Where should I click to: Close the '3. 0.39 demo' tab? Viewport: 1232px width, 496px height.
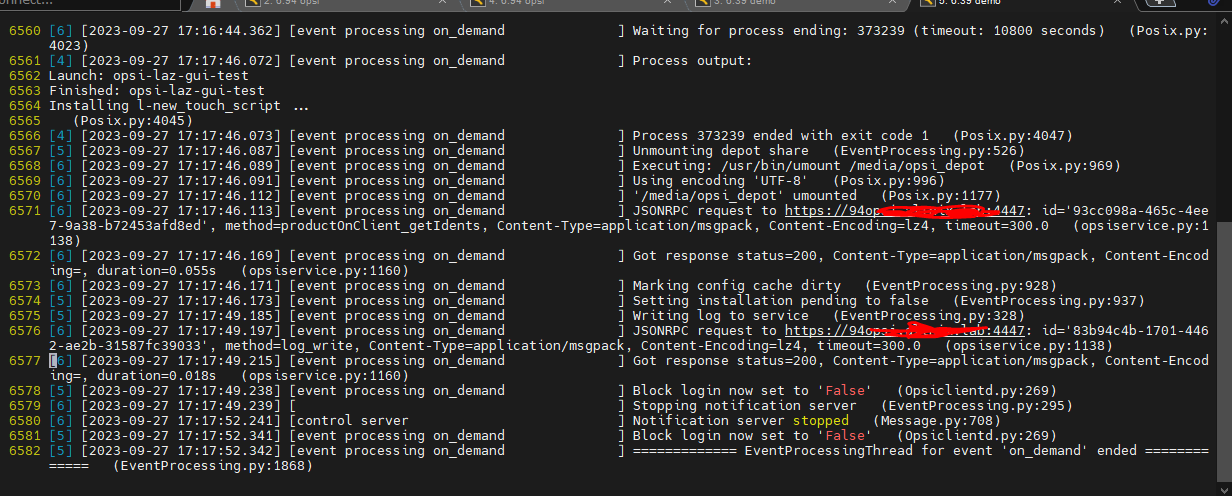893,3
